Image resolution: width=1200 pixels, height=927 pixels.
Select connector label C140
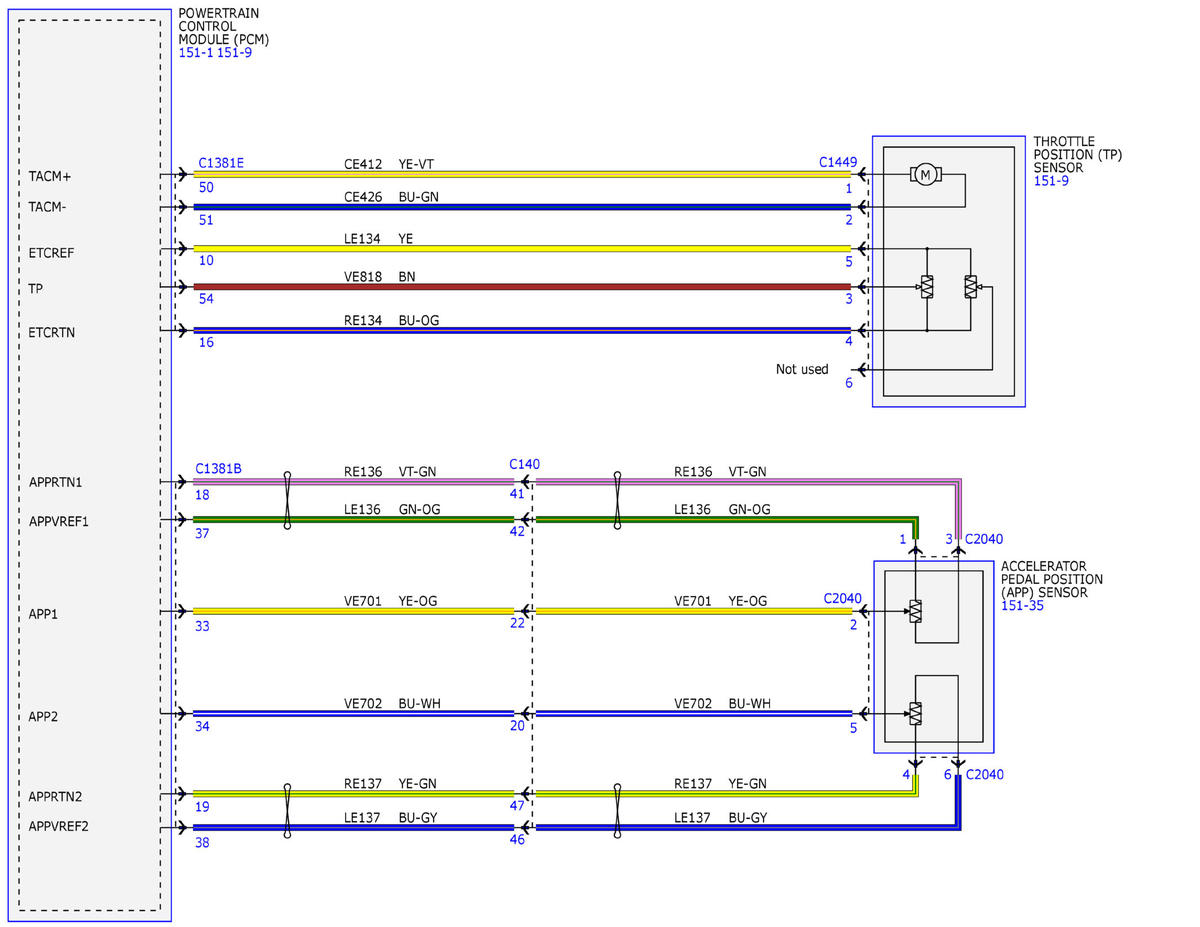click(x=524, y=464)
